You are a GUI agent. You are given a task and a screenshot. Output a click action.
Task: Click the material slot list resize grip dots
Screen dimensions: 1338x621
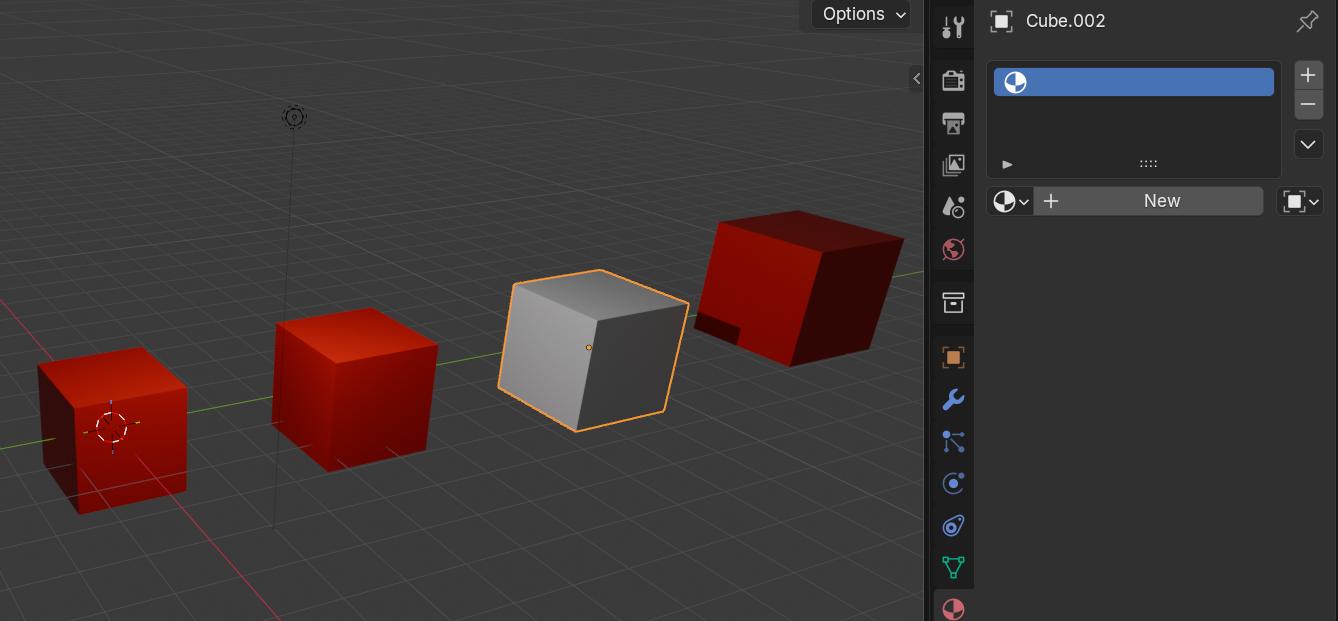tap(1148, 164)
